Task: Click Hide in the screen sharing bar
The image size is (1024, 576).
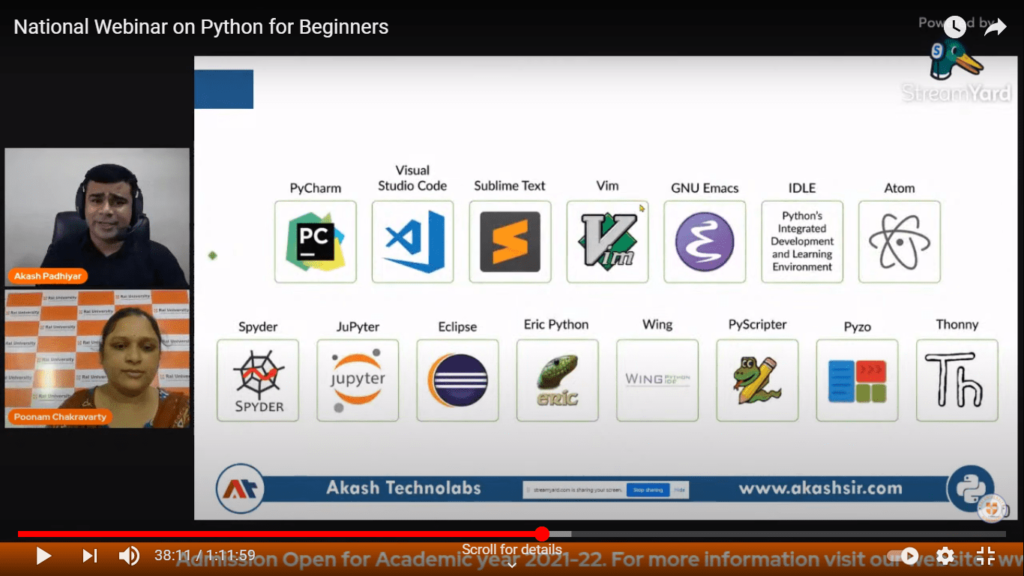Action: [x=679, y=490]
